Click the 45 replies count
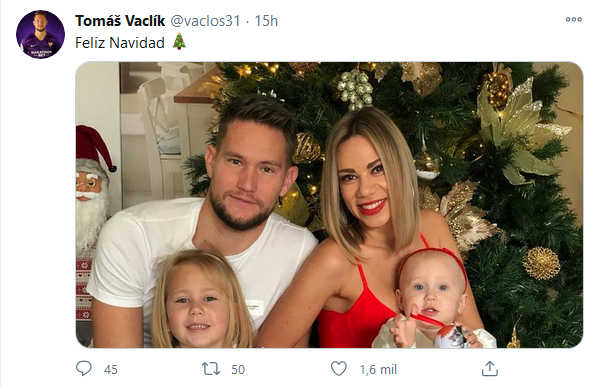The height and width of the screenshot is (388, 598). pos(111,369)
